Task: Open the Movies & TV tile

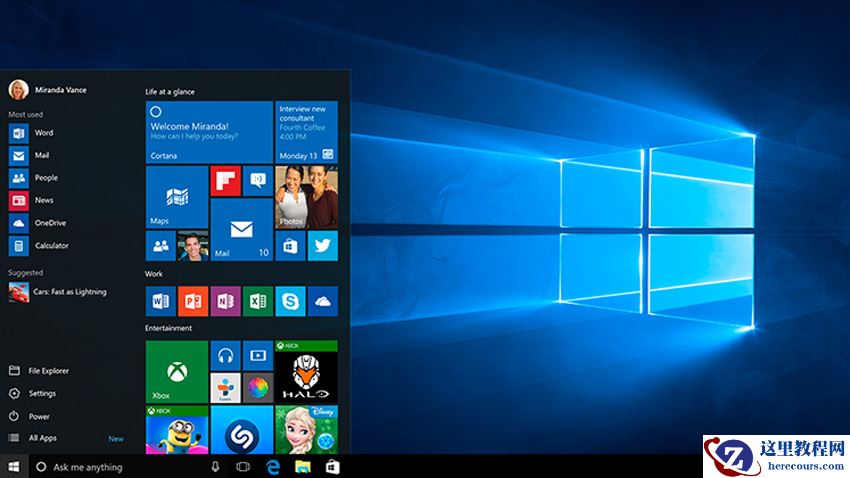Action: click(258, 356)
